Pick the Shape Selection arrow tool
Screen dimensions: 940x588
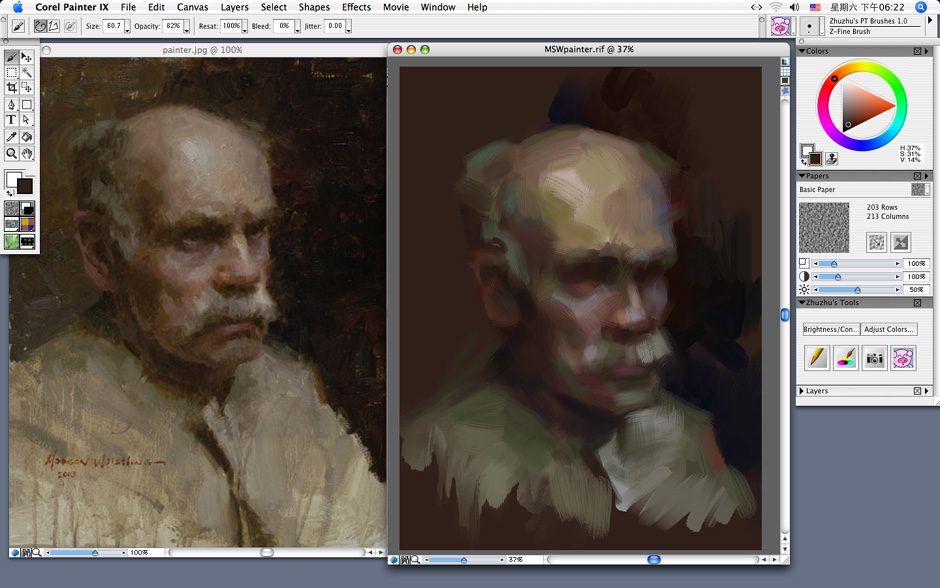pyautogui.click(x=27, y=120)
